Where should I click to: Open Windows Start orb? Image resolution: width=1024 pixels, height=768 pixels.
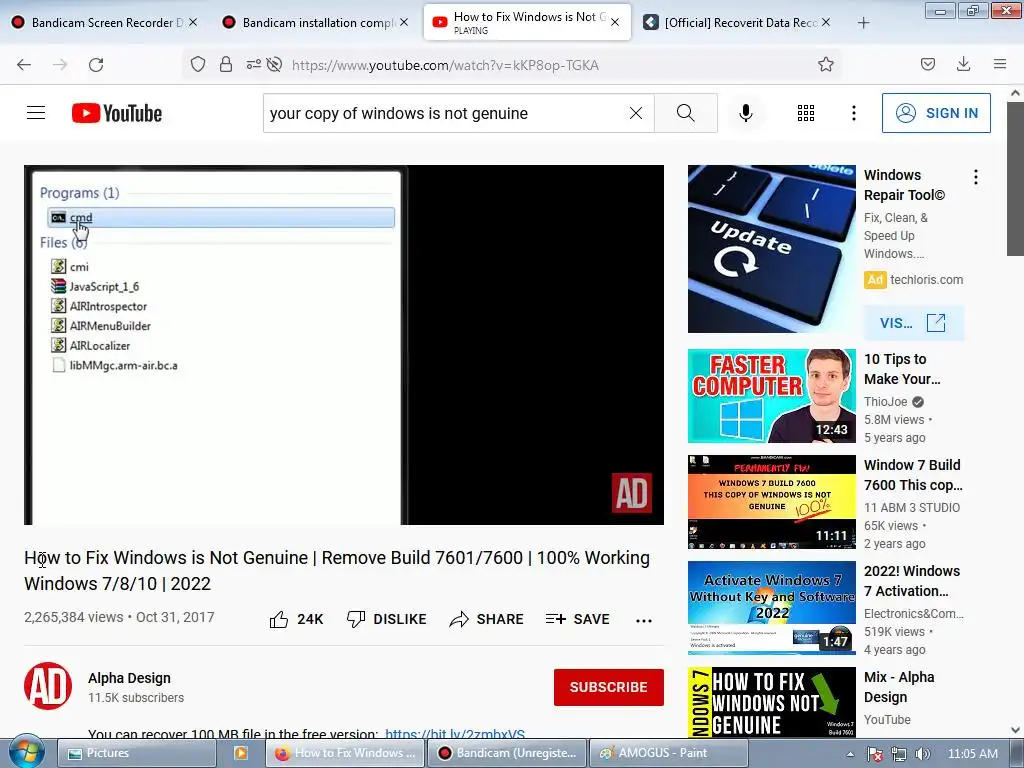click(x=27, y=752)
